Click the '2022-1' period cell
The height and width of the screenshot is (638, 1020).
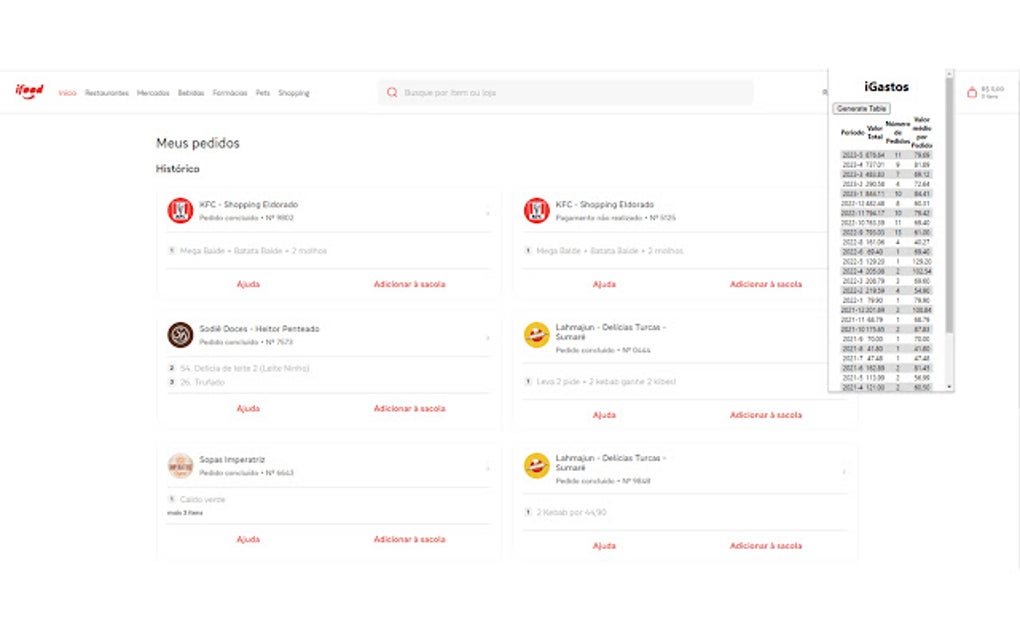pyautogui.click(x=852, y=300)
